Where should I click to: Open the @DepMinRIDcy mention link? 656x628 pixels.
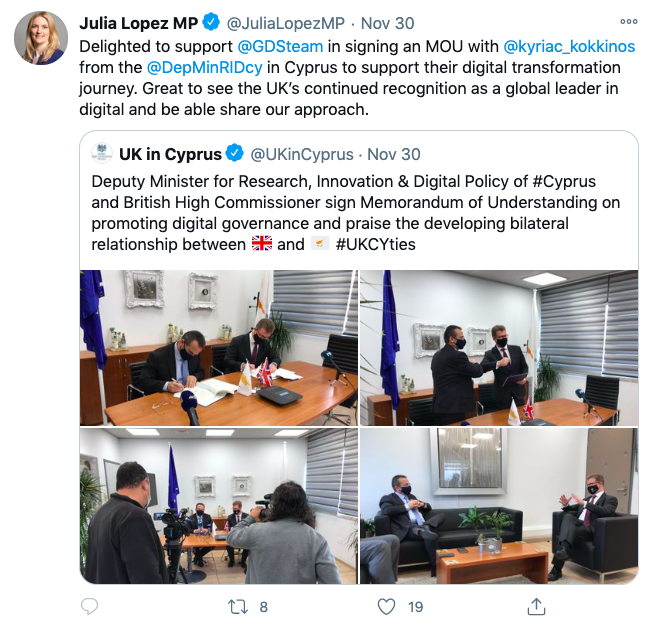coord(205,68)
